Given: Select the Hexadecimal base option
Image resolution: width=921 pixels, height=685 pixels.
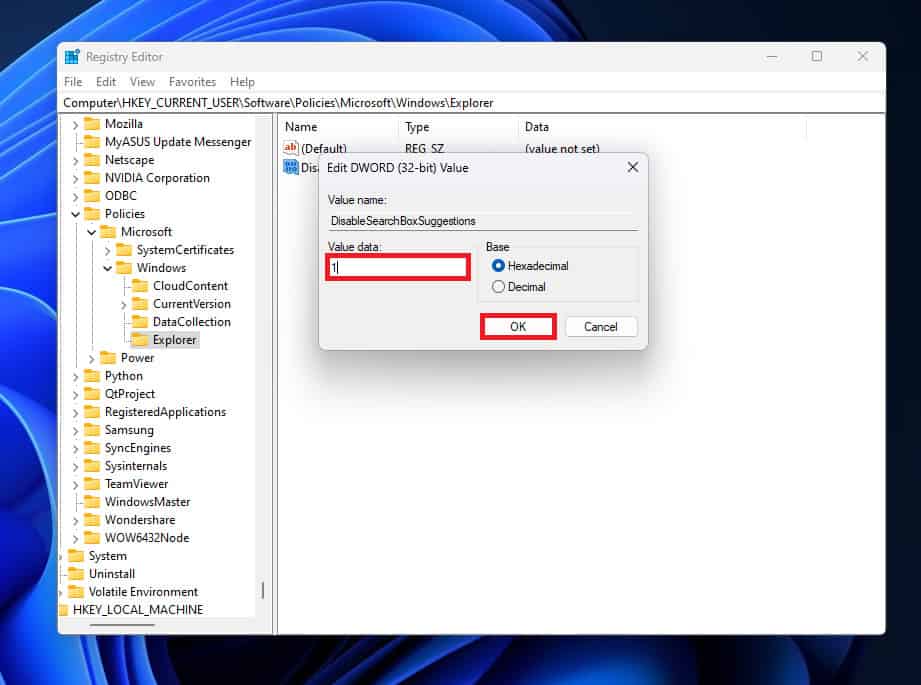Looking at the screenshot, I should 499,267.
